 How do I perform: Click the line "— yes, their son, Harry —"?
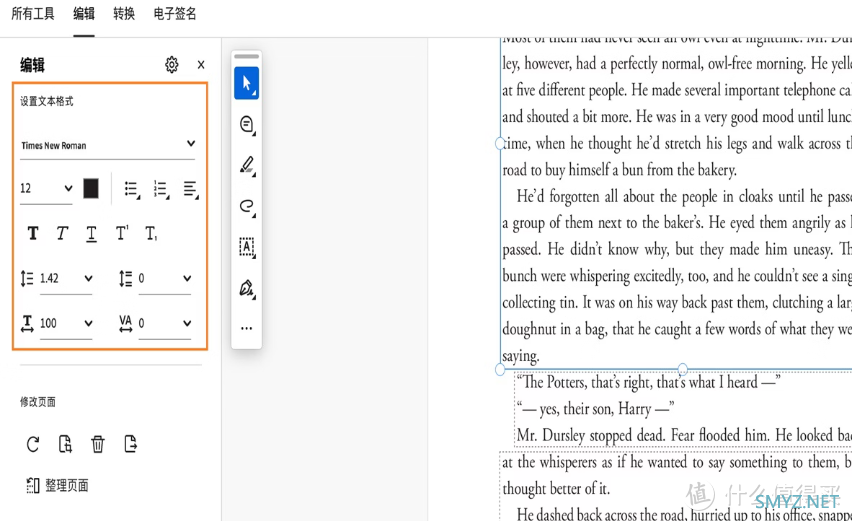(596, 409)
